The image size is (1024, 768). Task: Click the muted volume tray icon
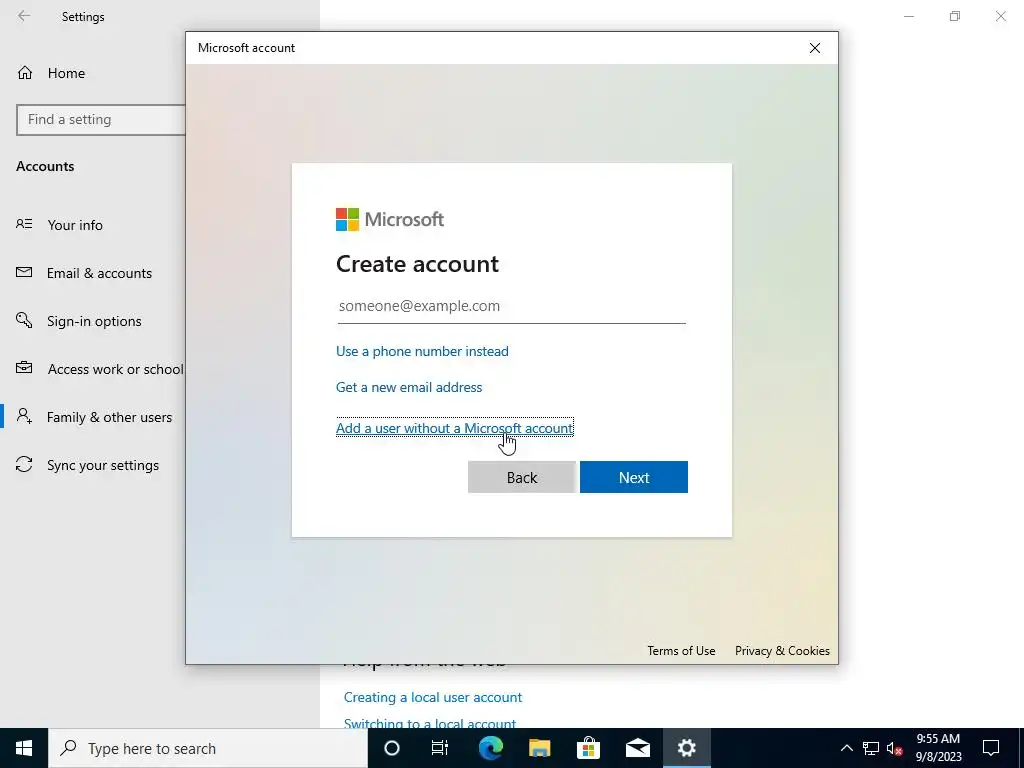pyautogui.click(x=895, y=748)
